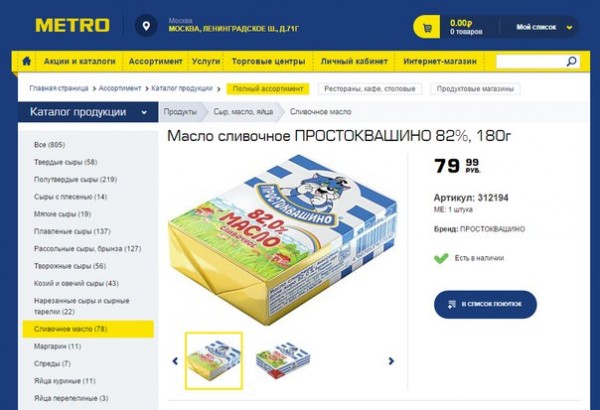Open the 'Маргарин (11)' category
The width and height of the screenshot is (600, 410).
tap(57, 346)
